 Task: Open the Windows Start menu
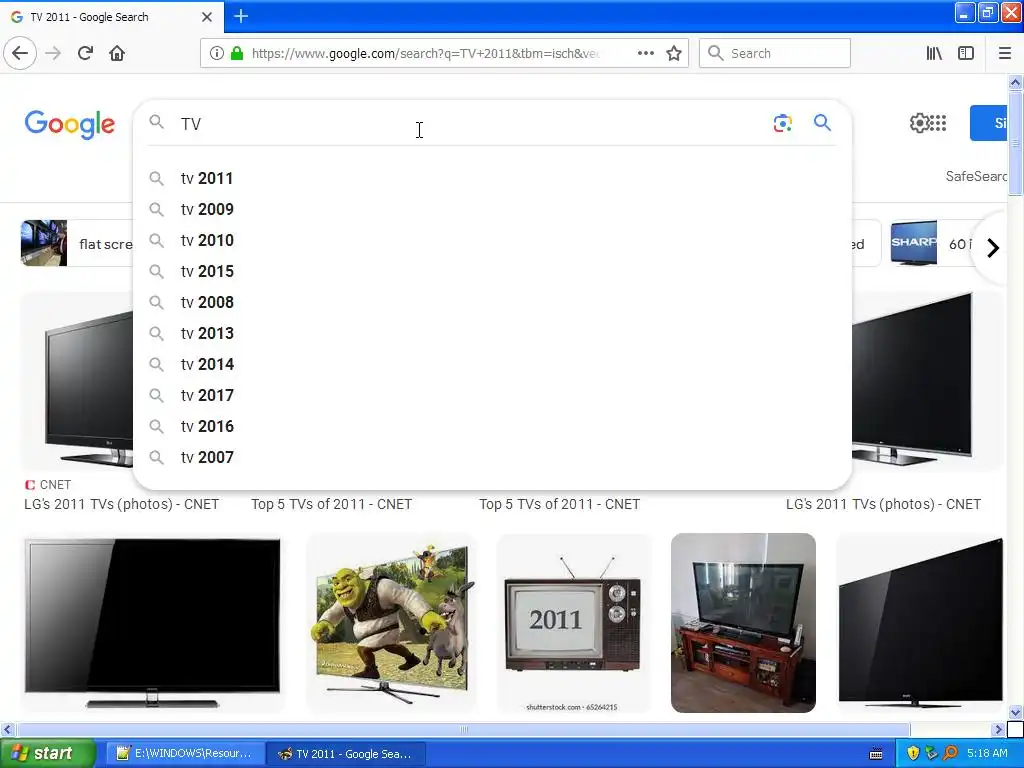click(x=48, y=754)
